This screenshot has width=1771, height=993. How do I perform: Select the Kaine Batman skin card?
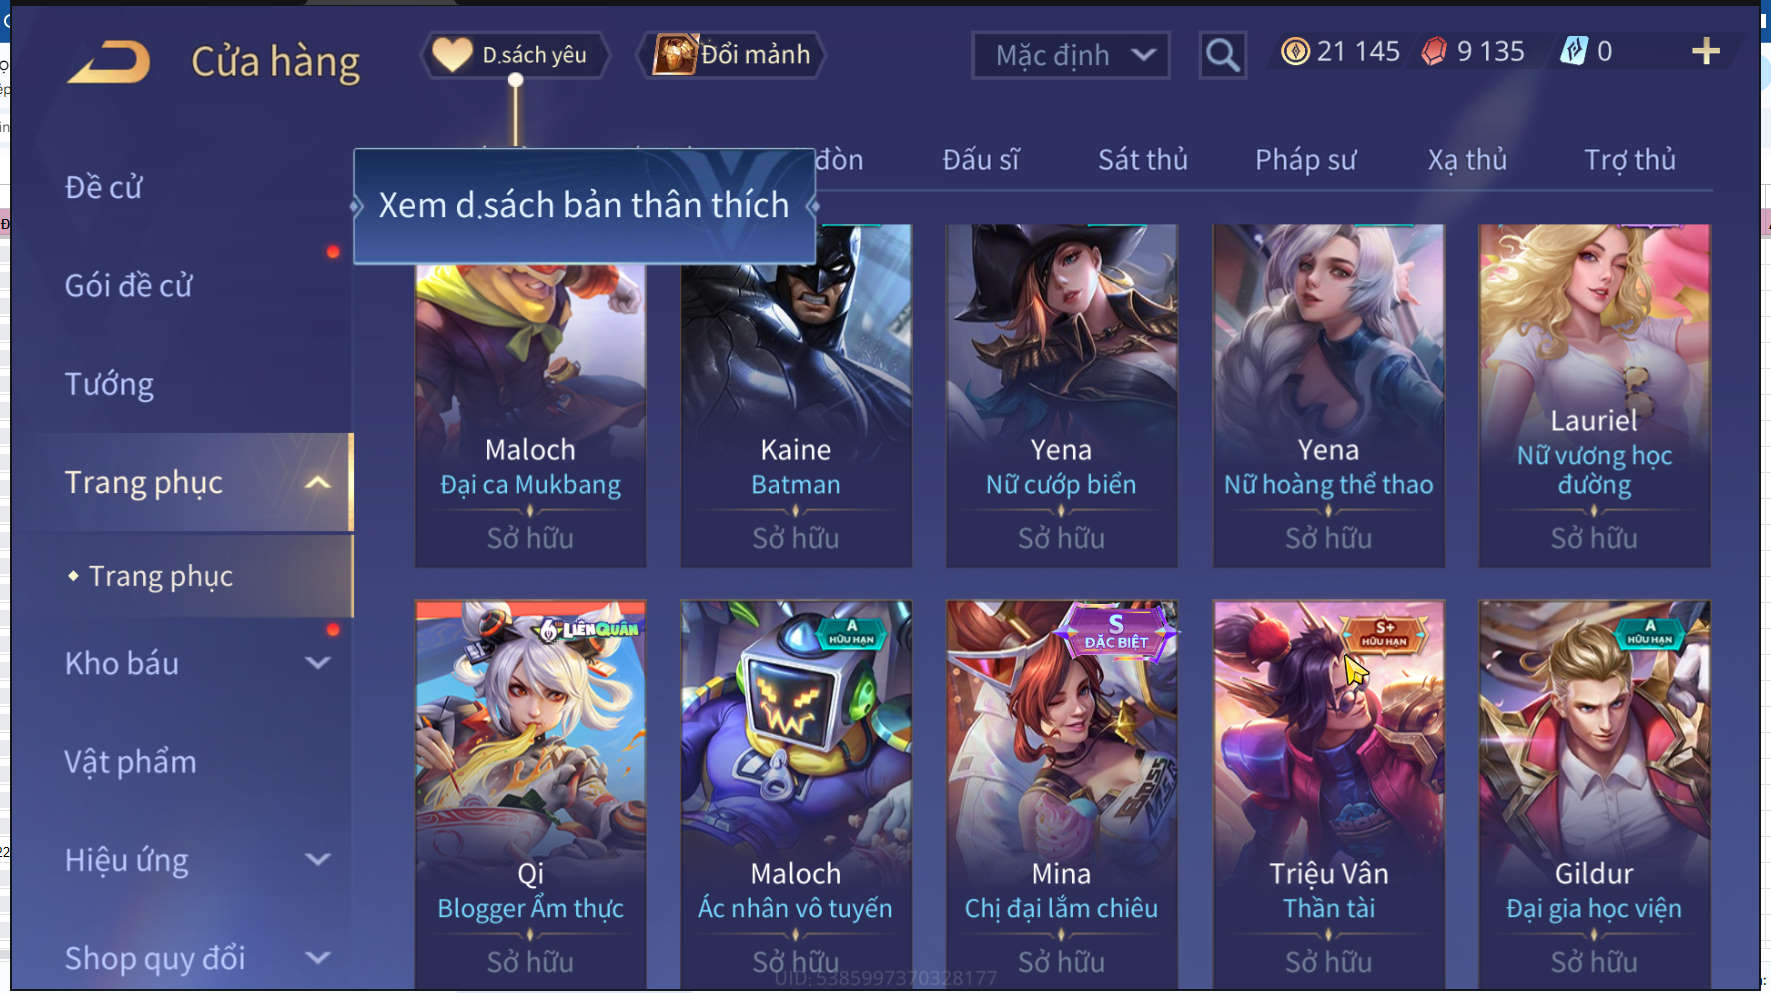[x=796, y=396]
